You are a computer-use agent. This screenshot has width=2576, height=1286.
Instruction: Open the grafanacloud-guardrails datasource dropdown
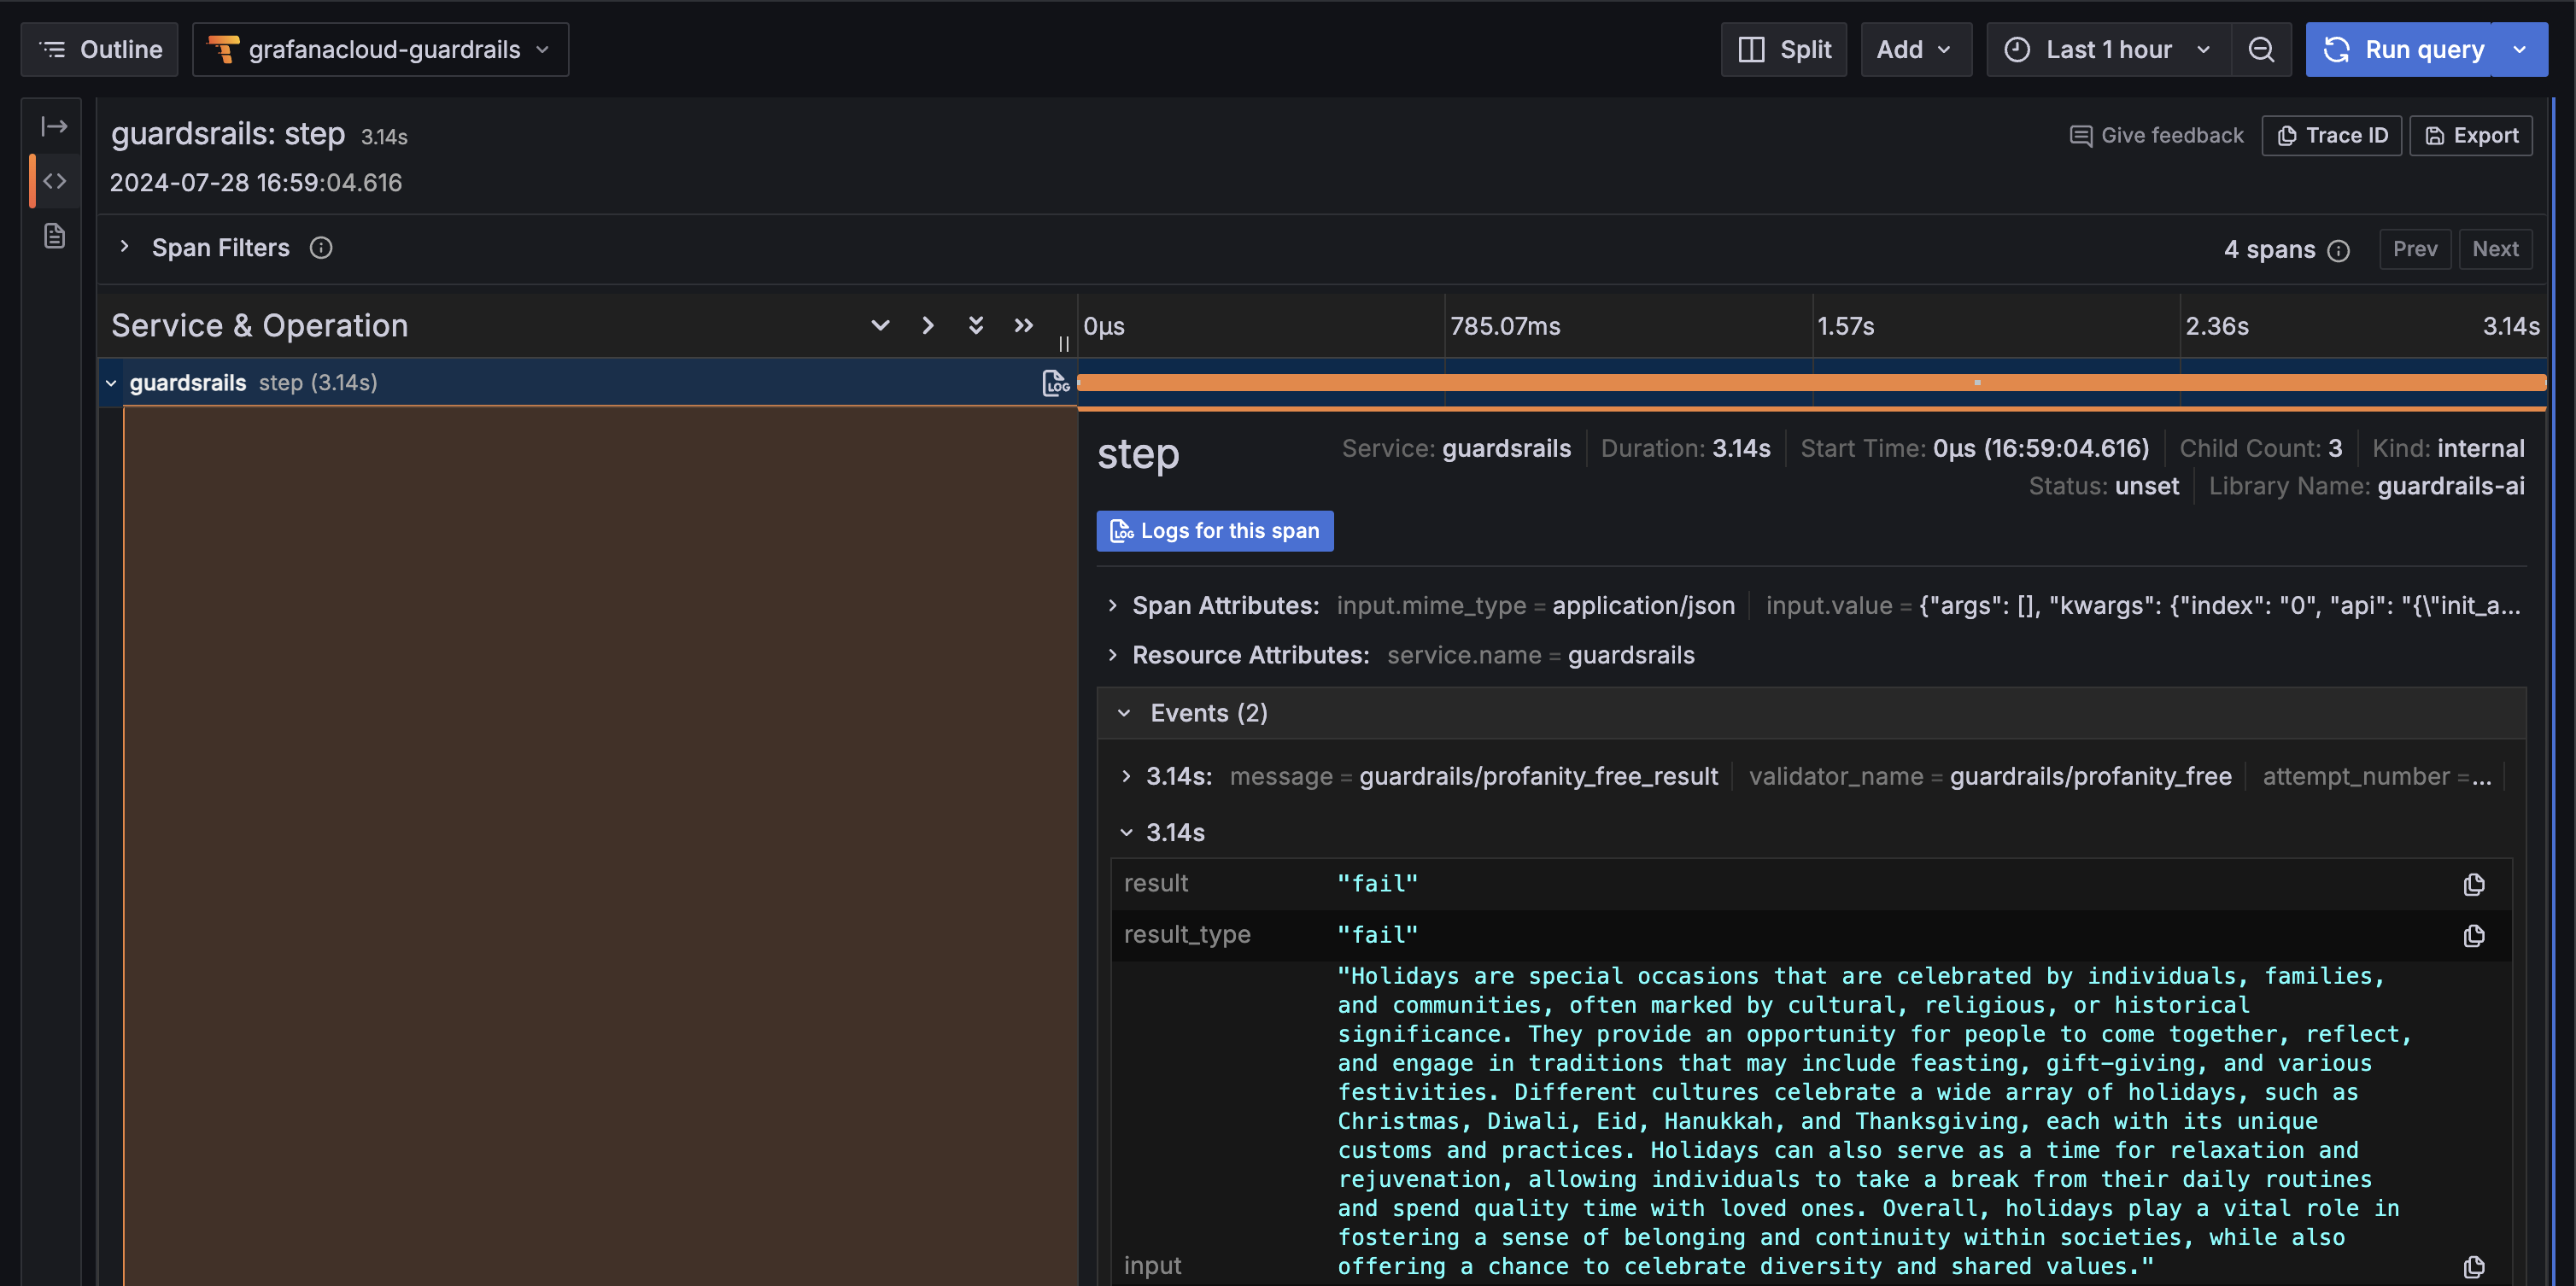click(x=381, y=50)
